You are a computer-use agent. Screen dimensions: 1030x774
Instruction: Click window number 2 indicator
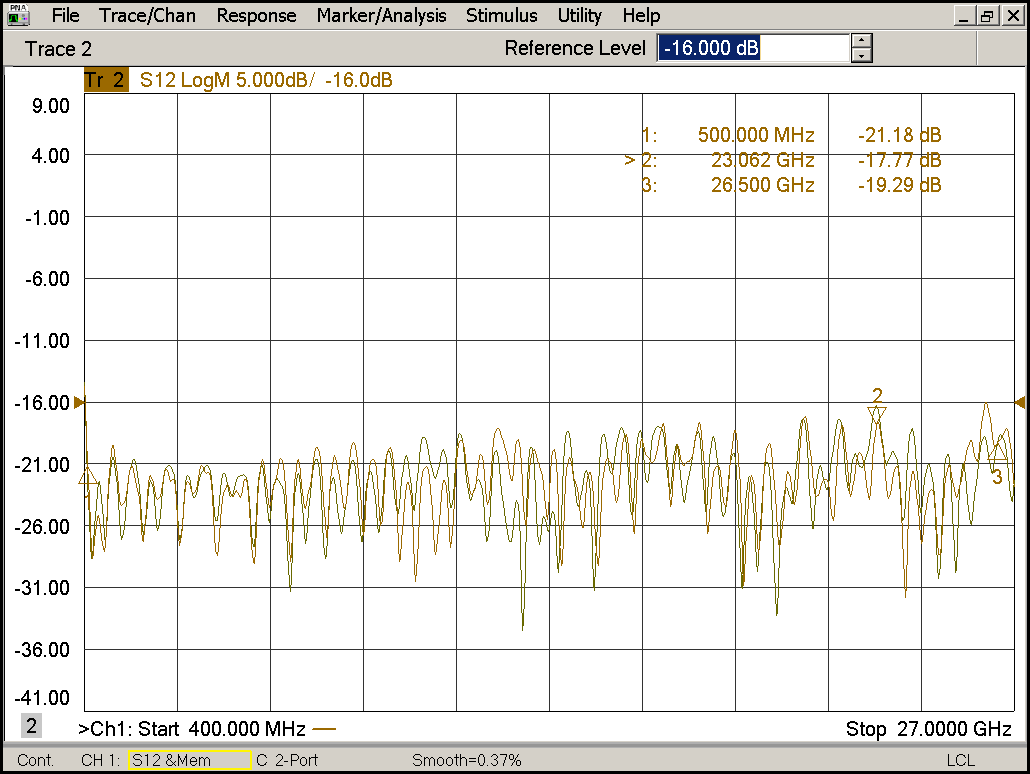31,726
